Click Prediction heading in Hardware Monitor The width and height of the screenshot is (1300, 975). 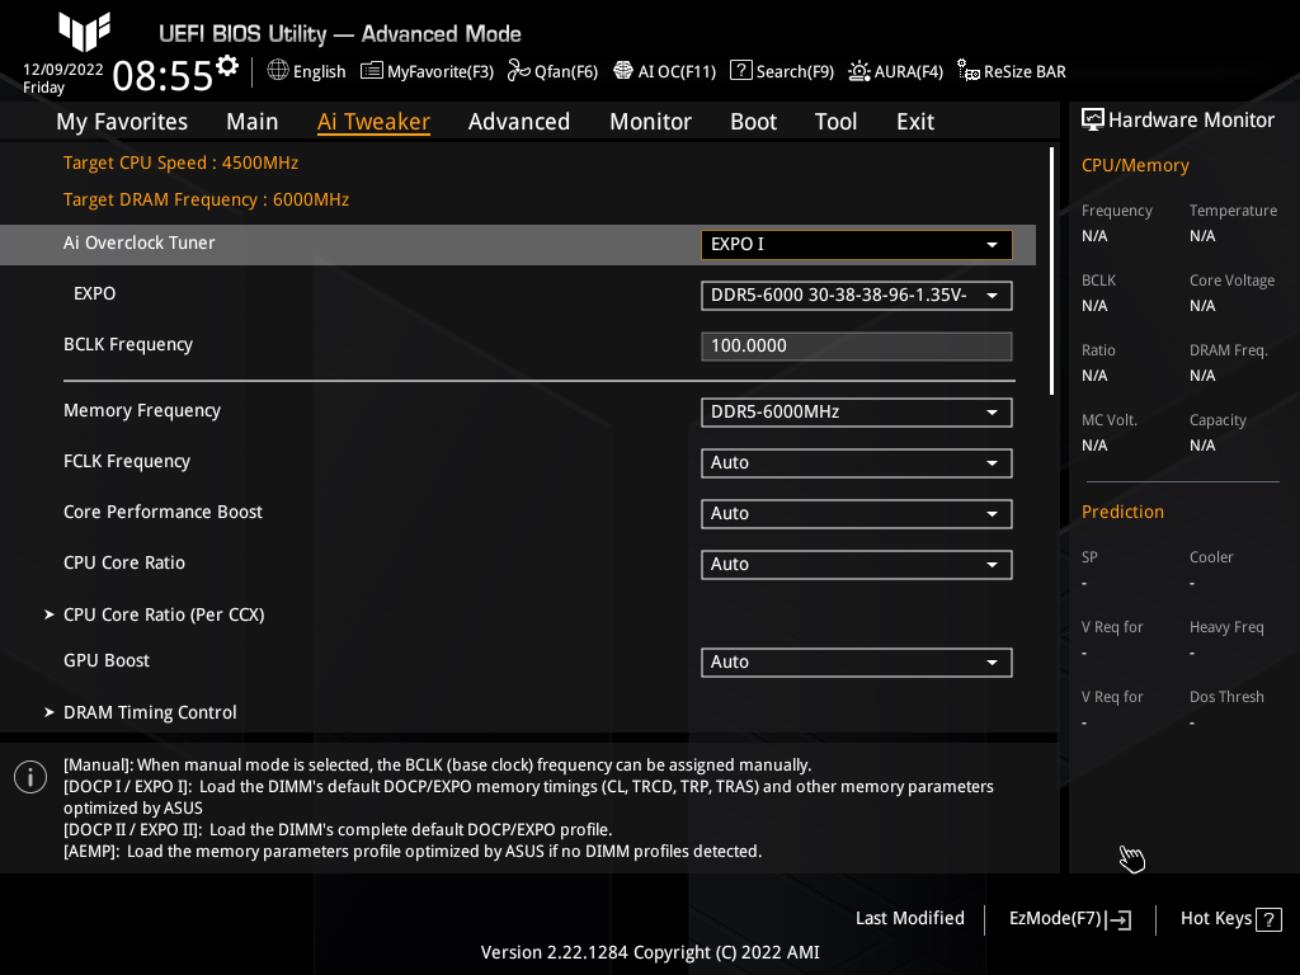coord(1122,512)
